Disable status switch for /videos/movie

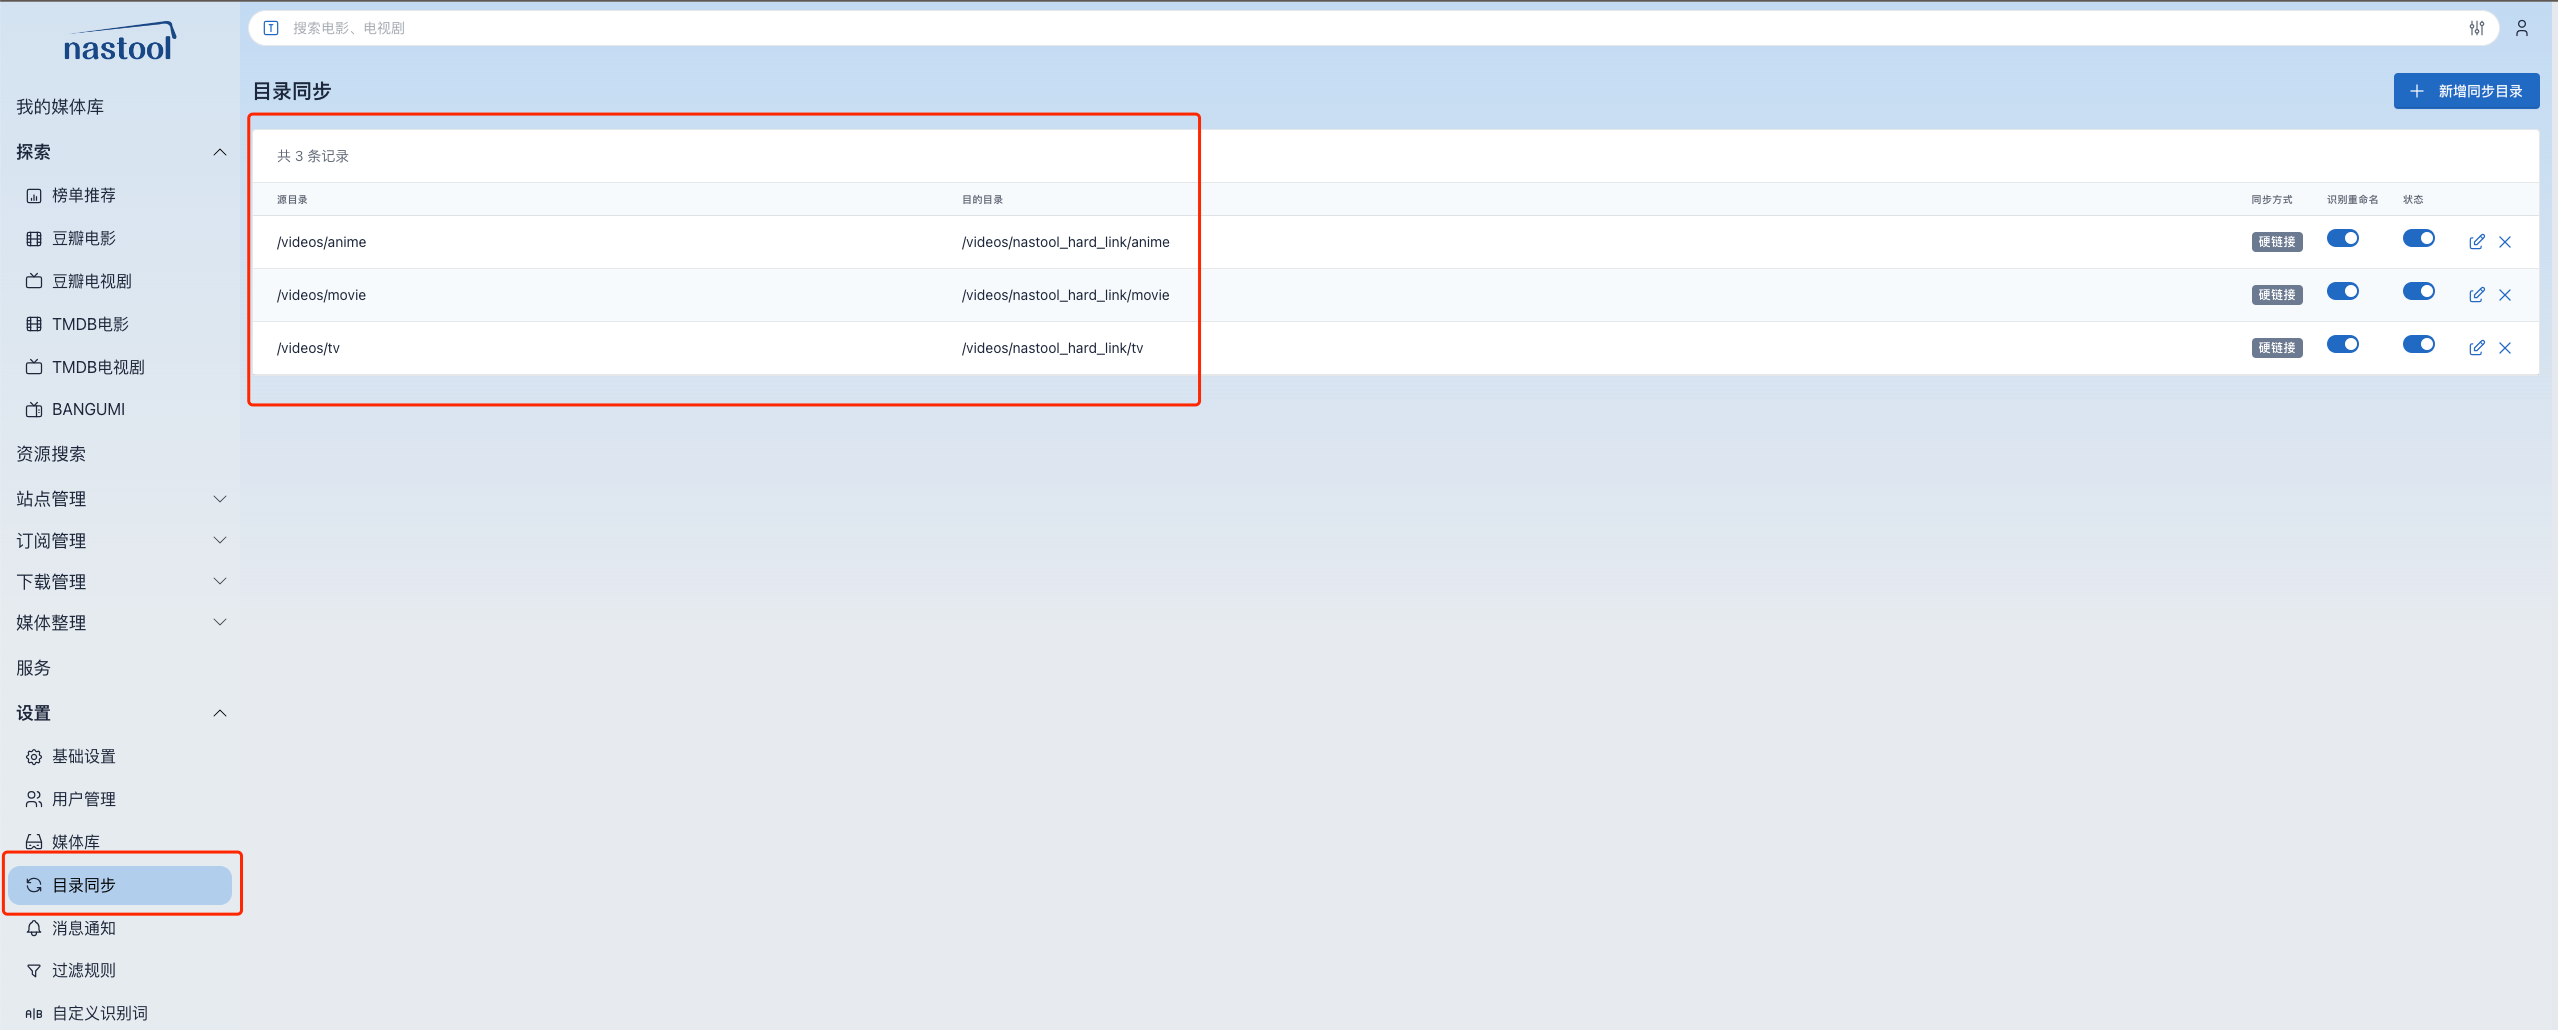[2418, 292]
